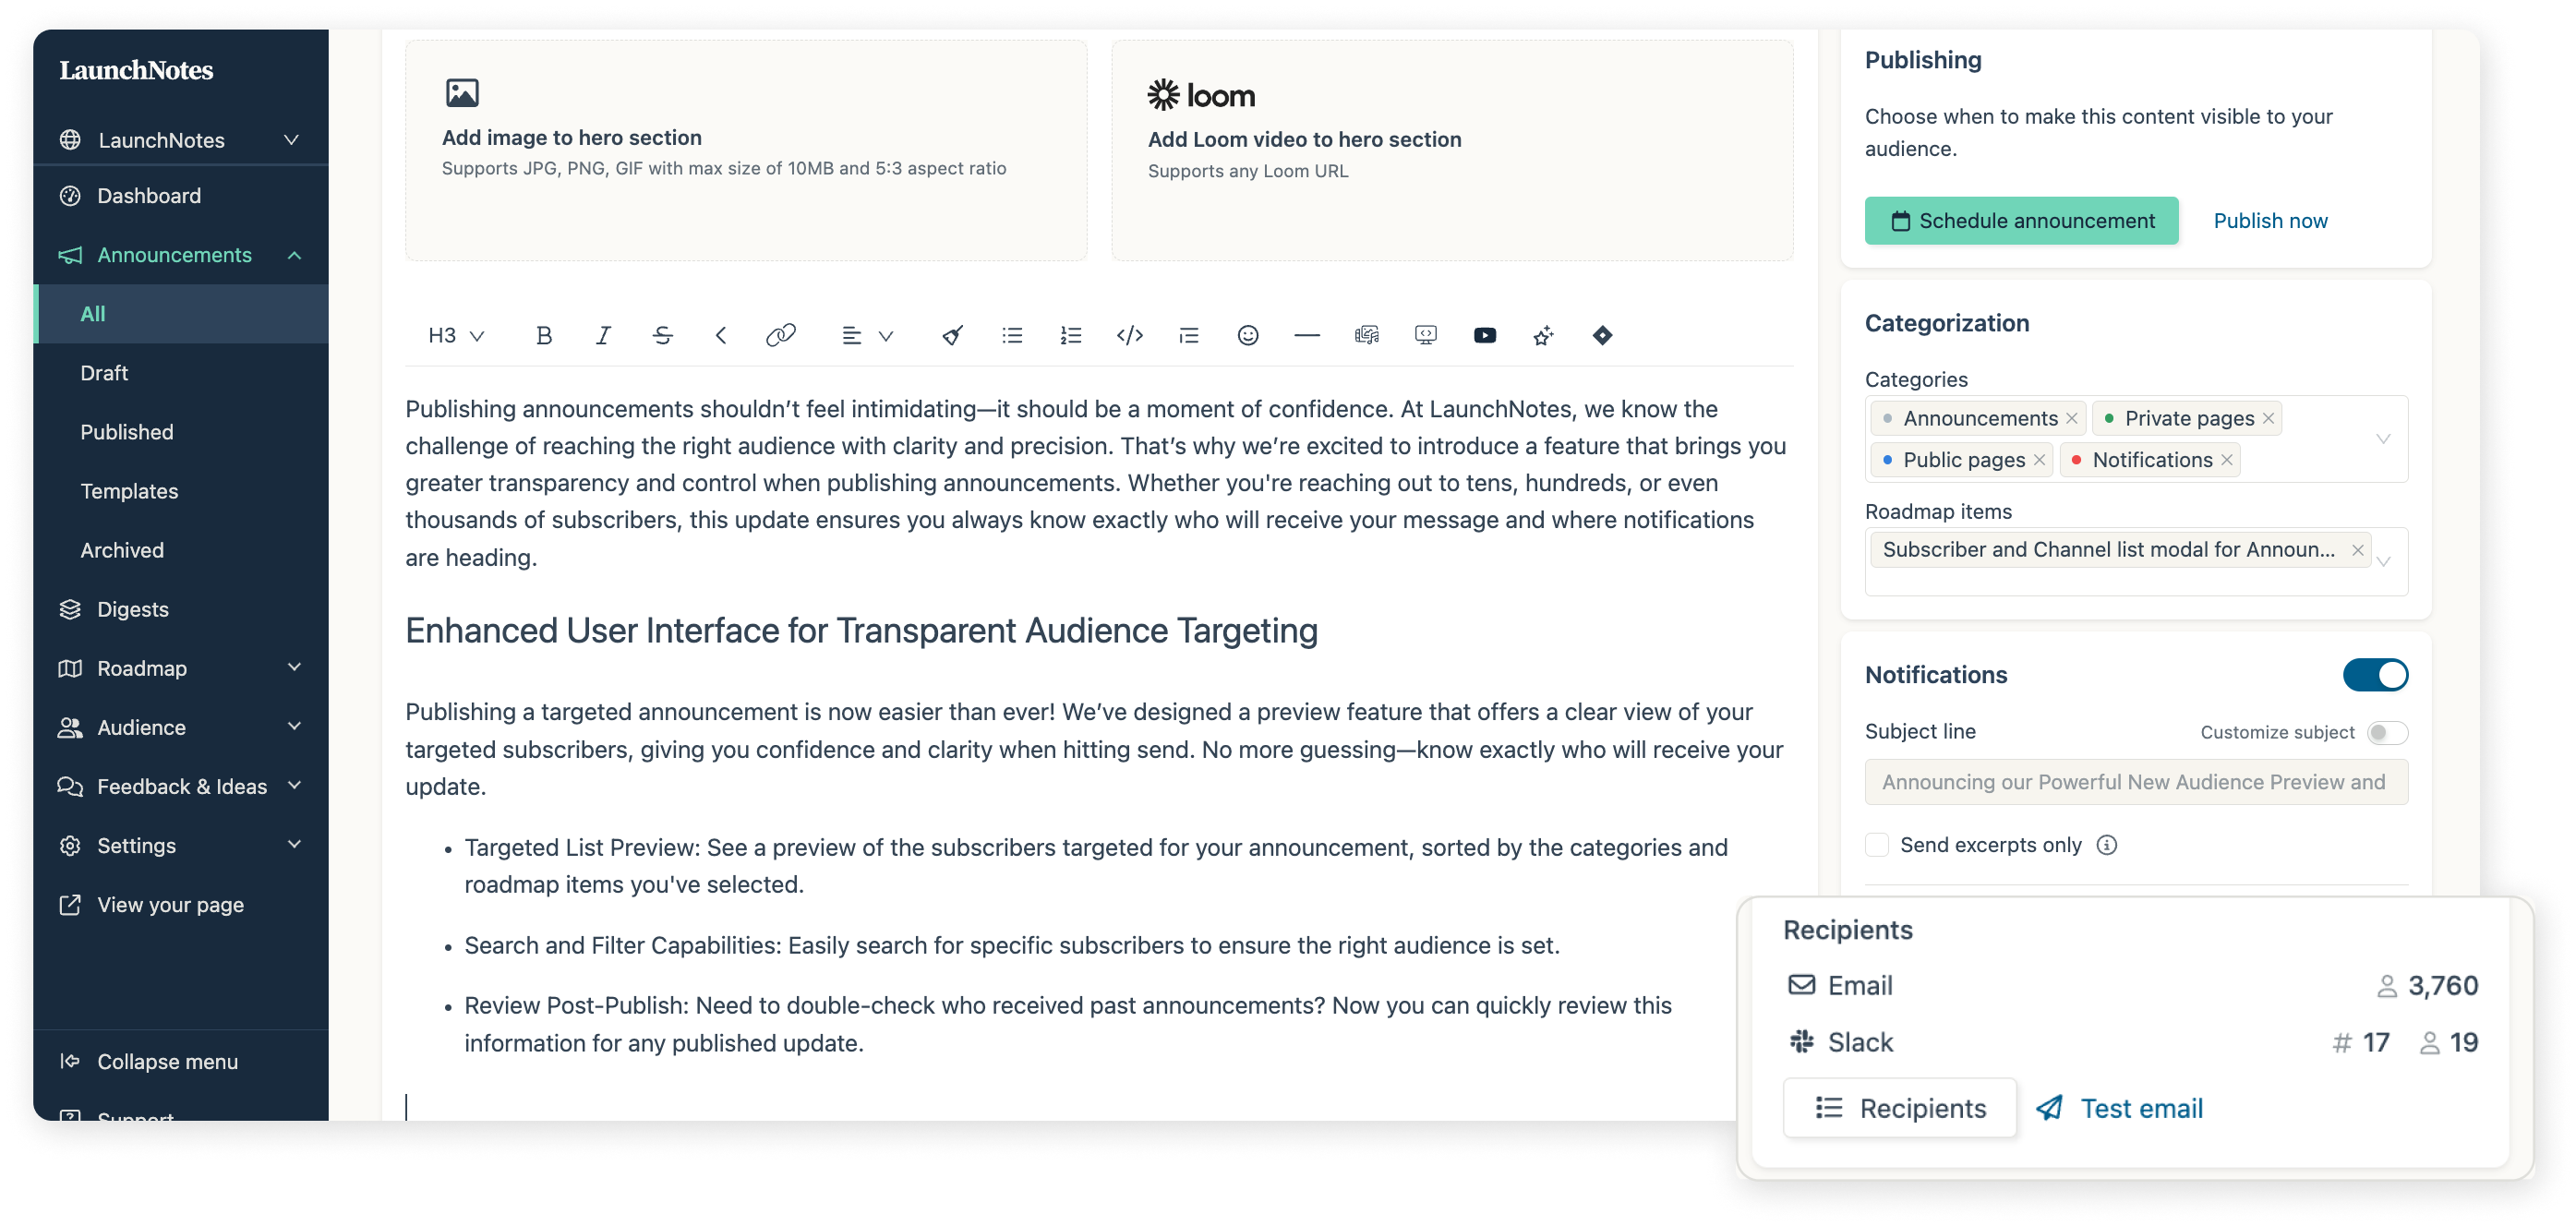Screen dimensions: 2576x1226
Task: Open the info icon beside Send excerpts only
Action: click(x=2107, y=845)
